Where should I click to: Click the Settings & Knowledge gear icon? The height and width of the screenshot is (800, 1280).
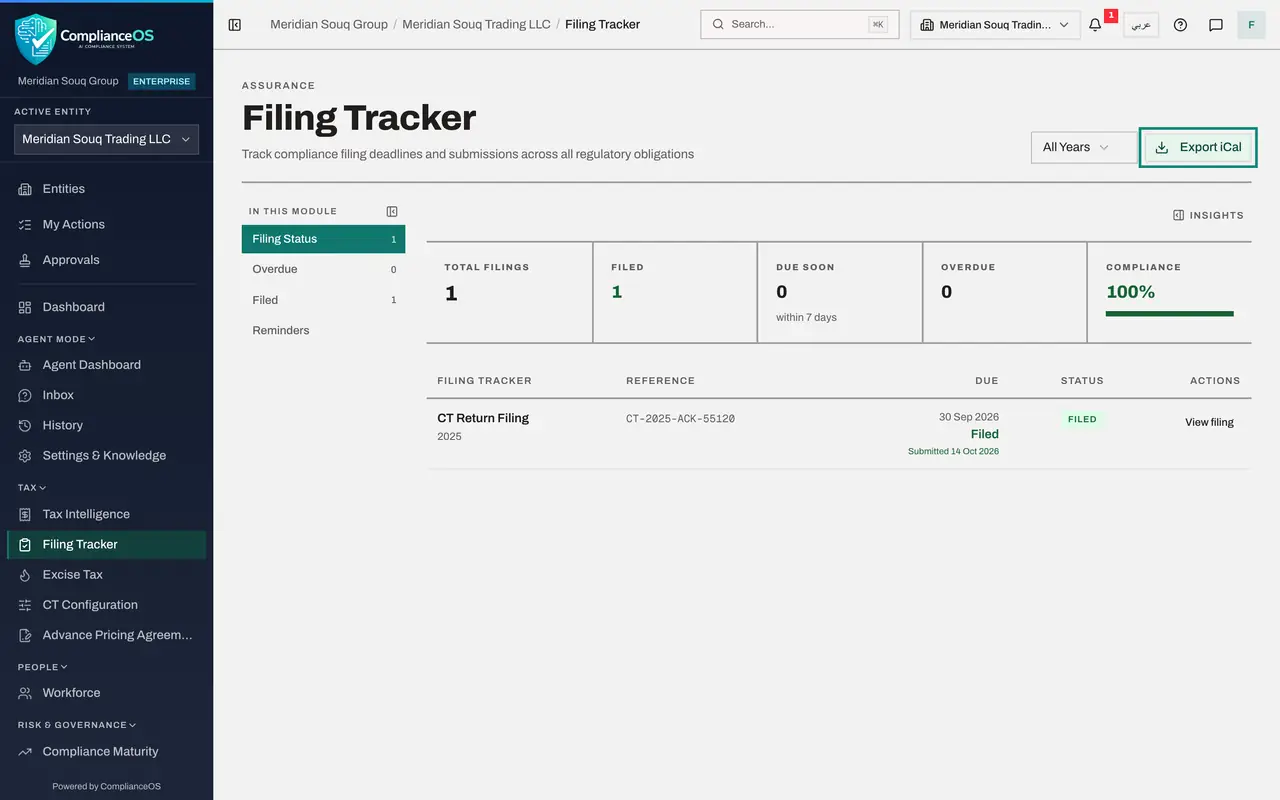[25, 455]
